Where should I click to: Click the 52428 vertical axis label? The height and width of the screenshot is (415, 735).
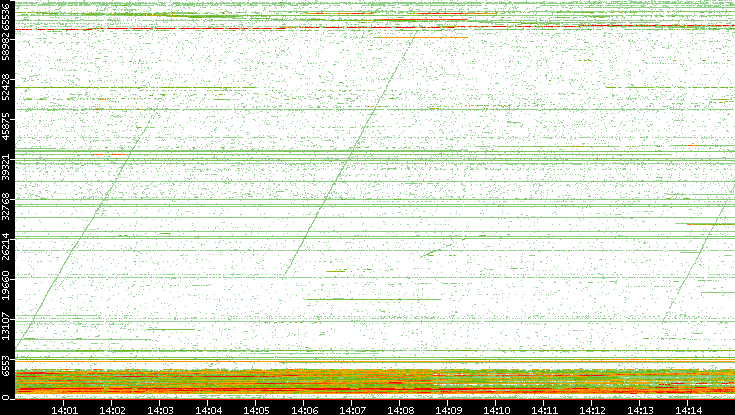tap(8, 90)
